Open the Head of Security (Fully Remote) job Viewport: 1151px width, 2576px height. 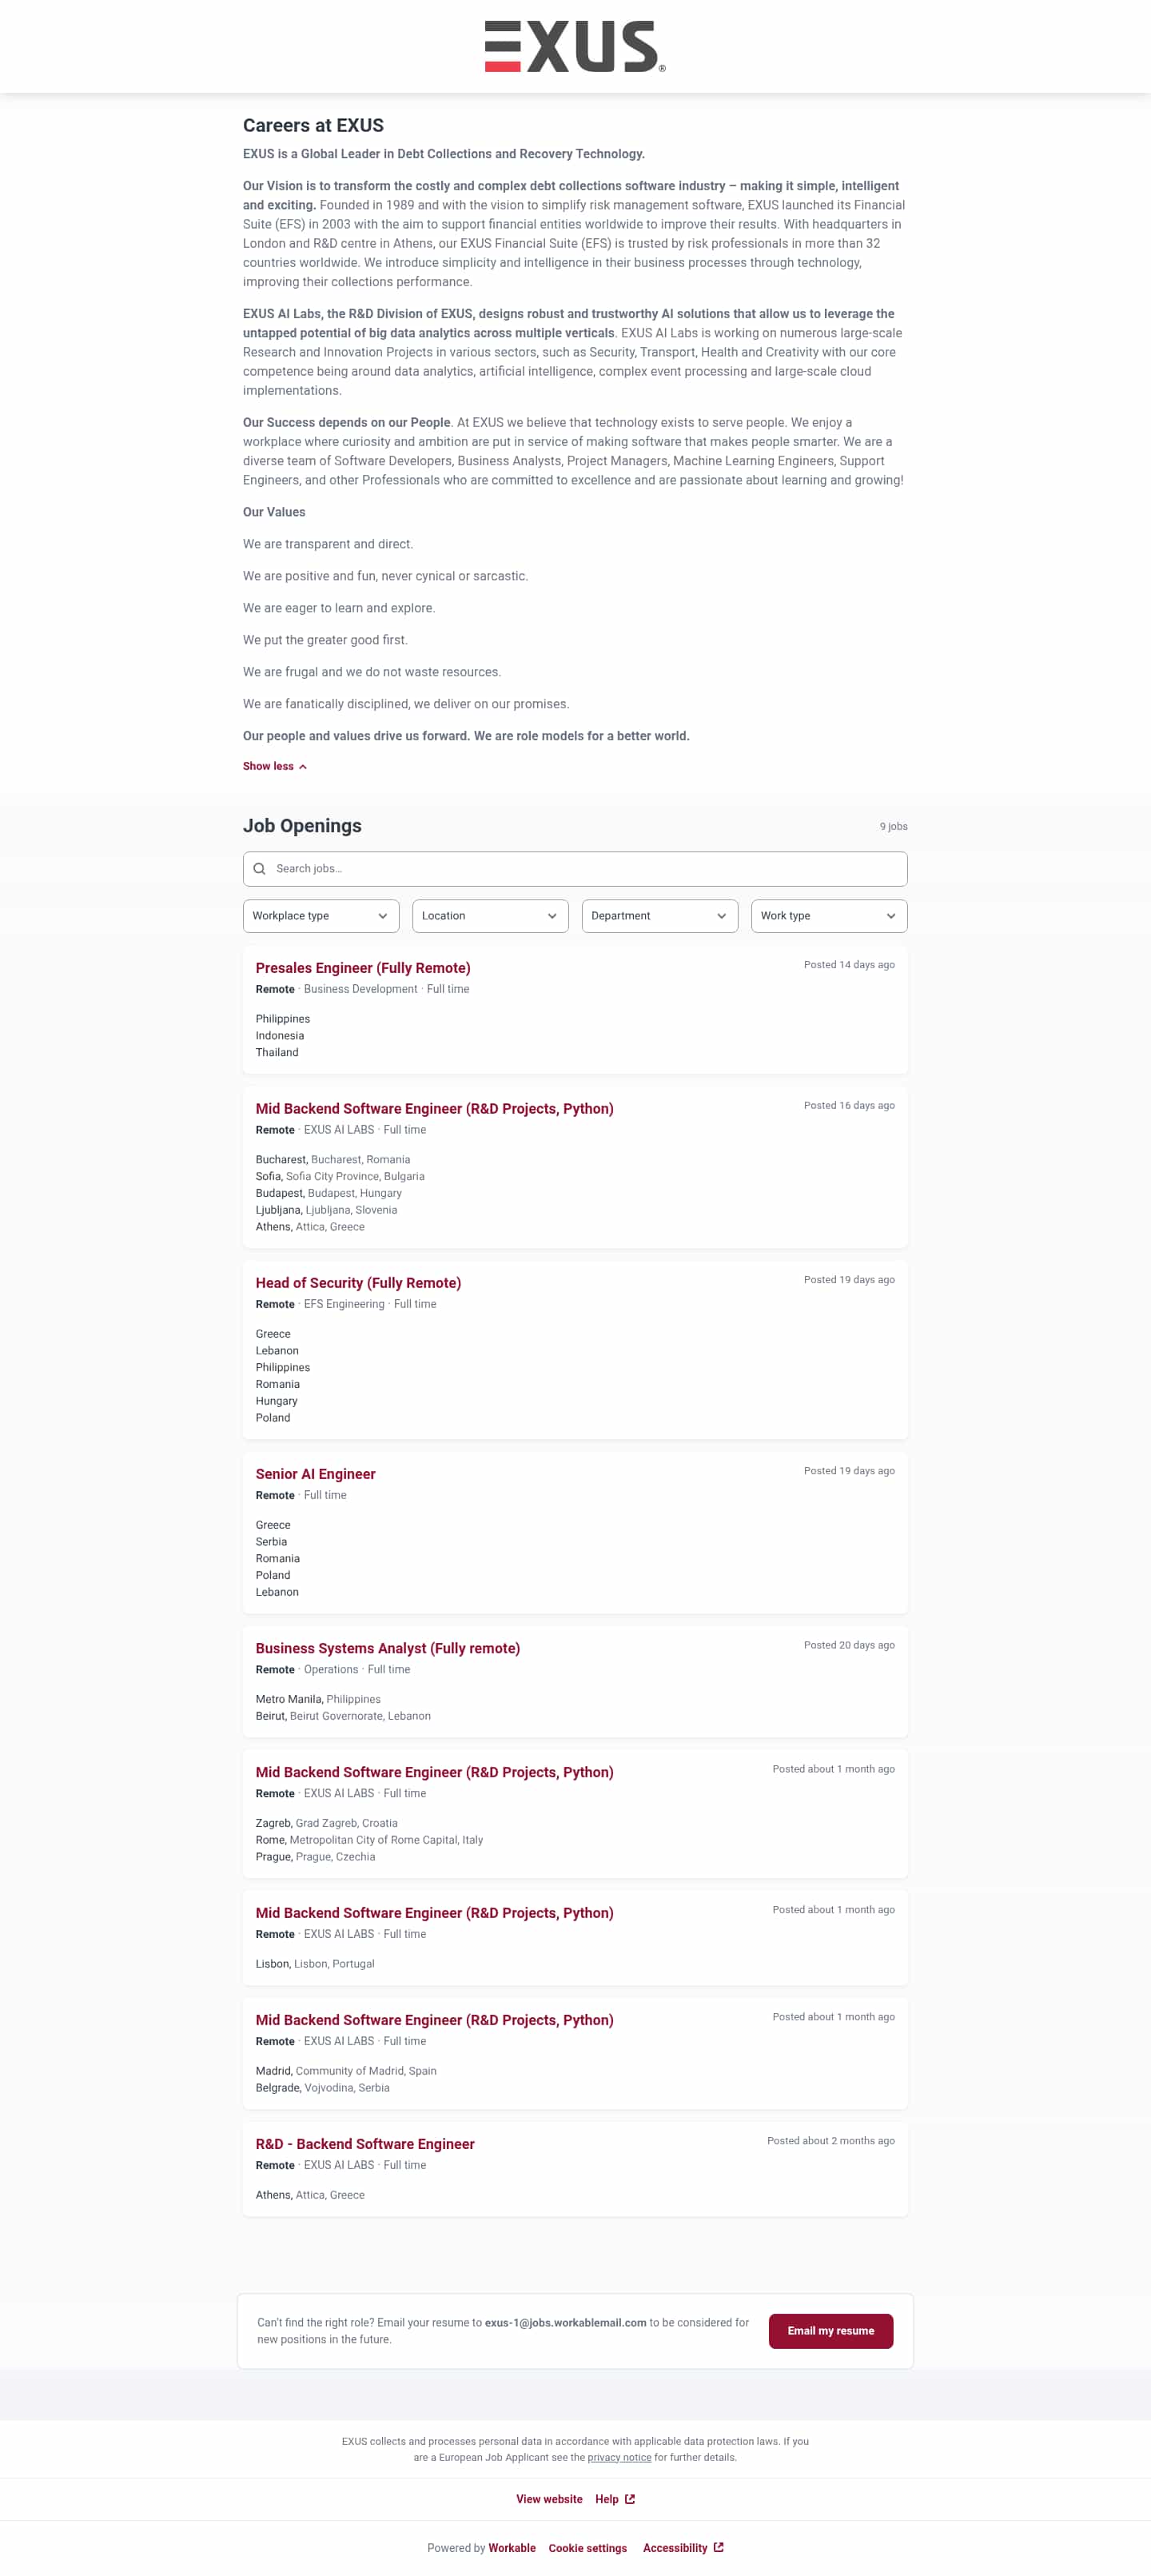[x=358, y=1282]
